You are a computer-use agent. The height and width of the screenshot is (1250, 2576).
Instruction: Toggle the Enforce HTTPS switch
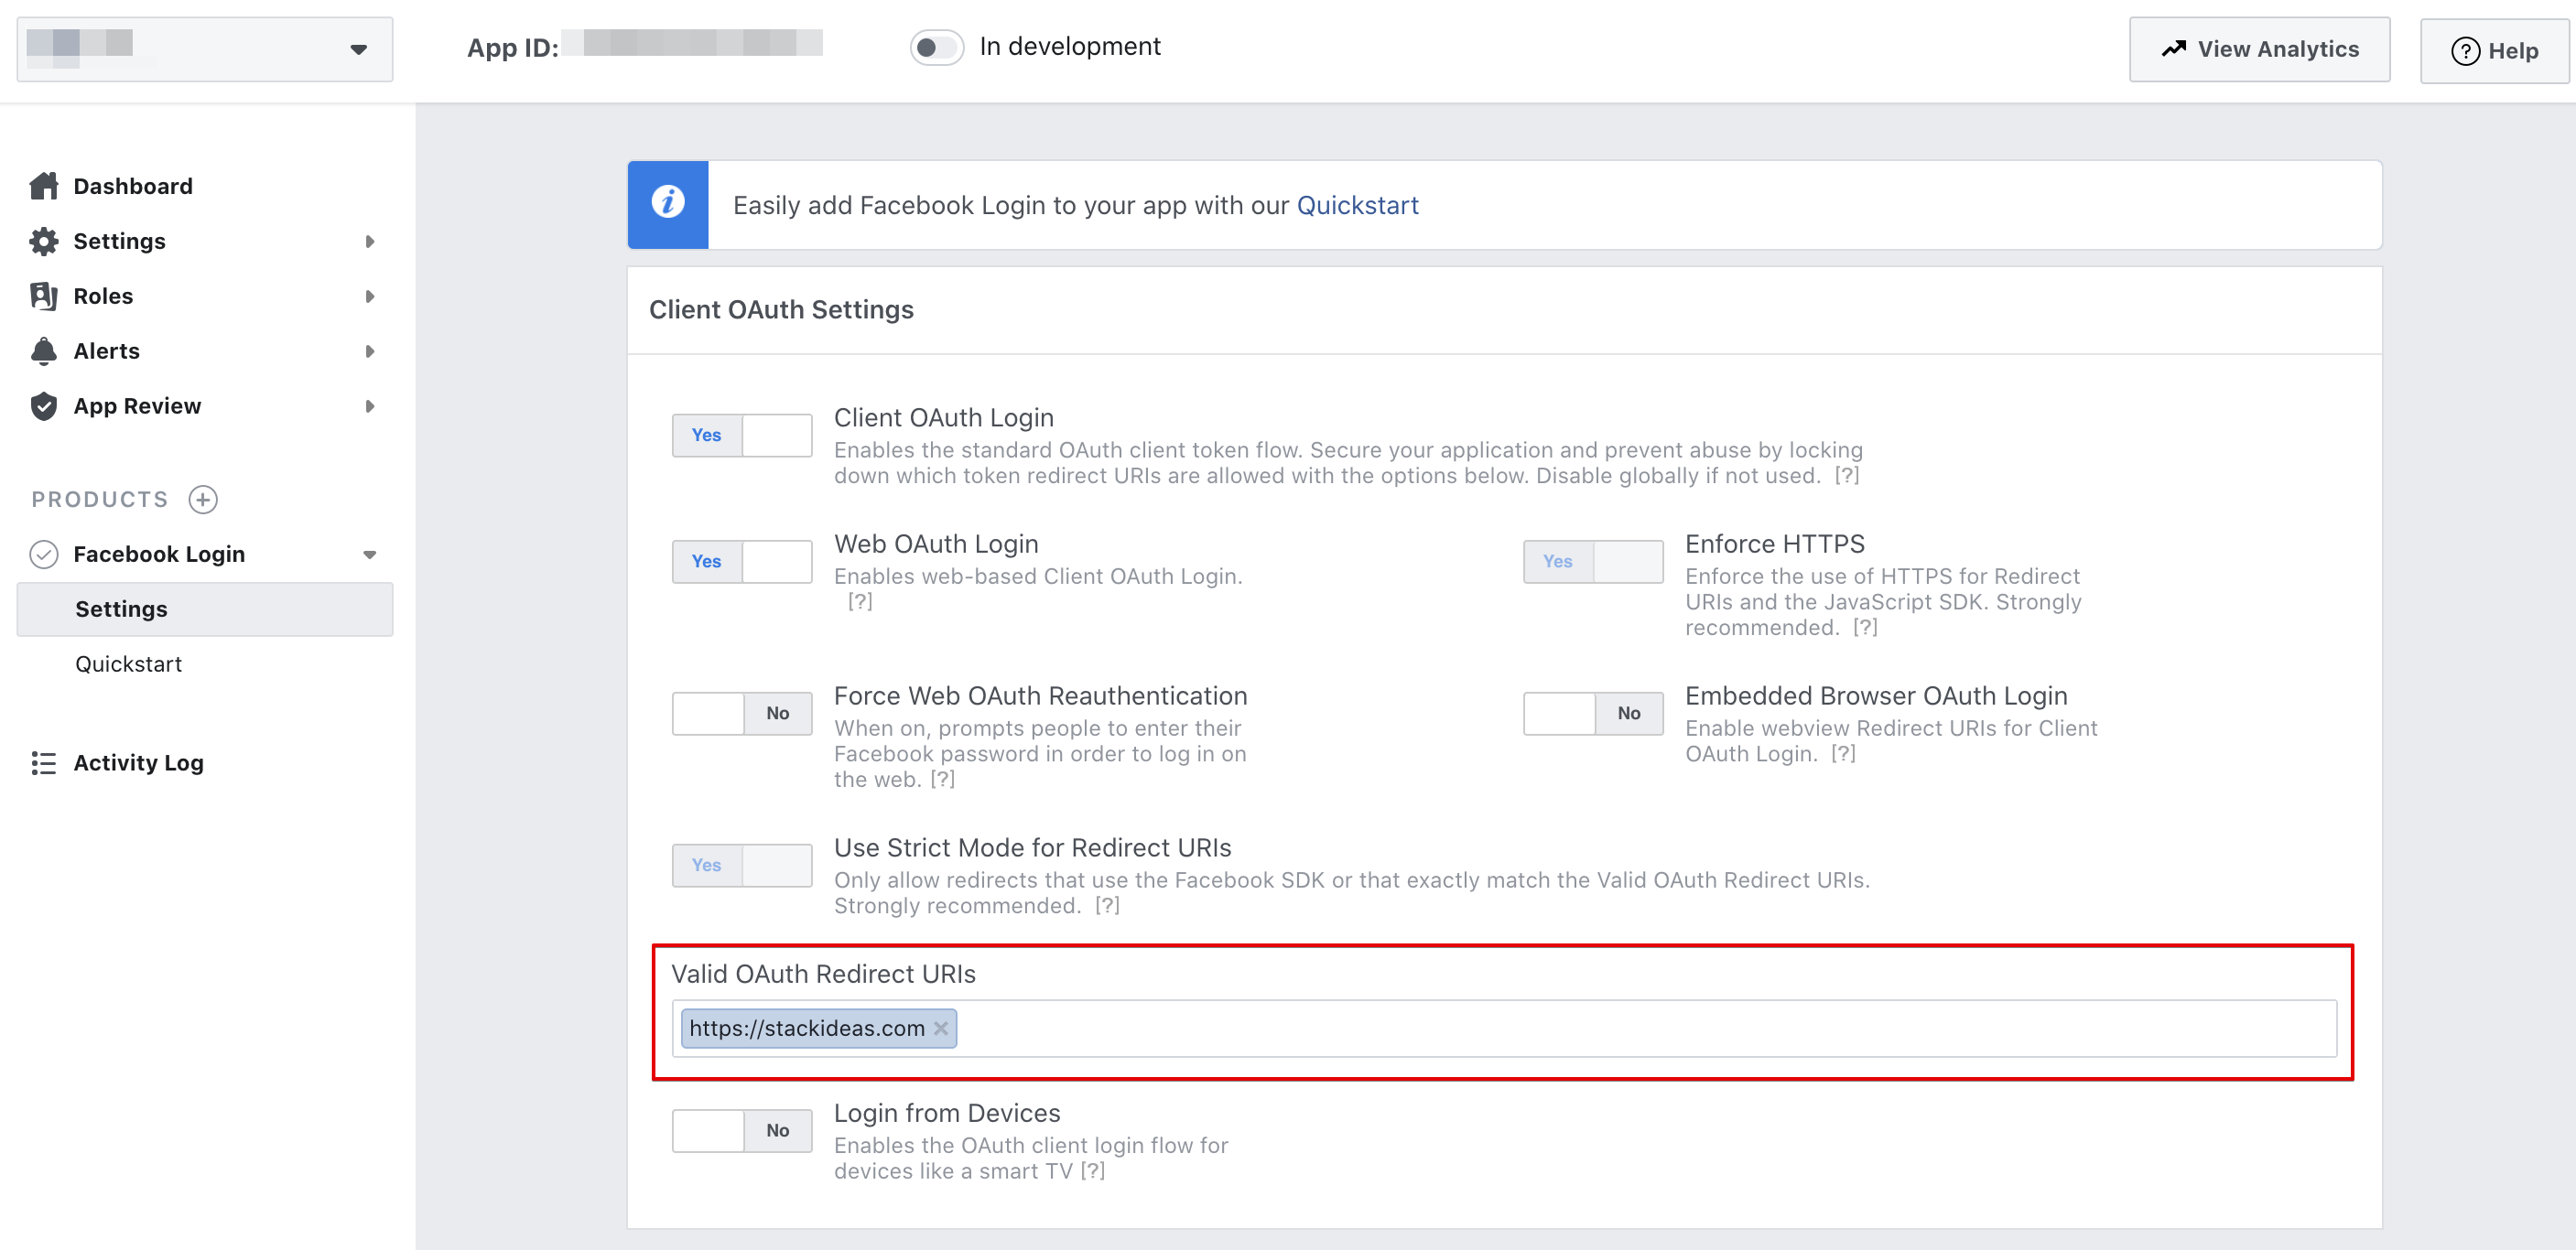(1593, 561)
